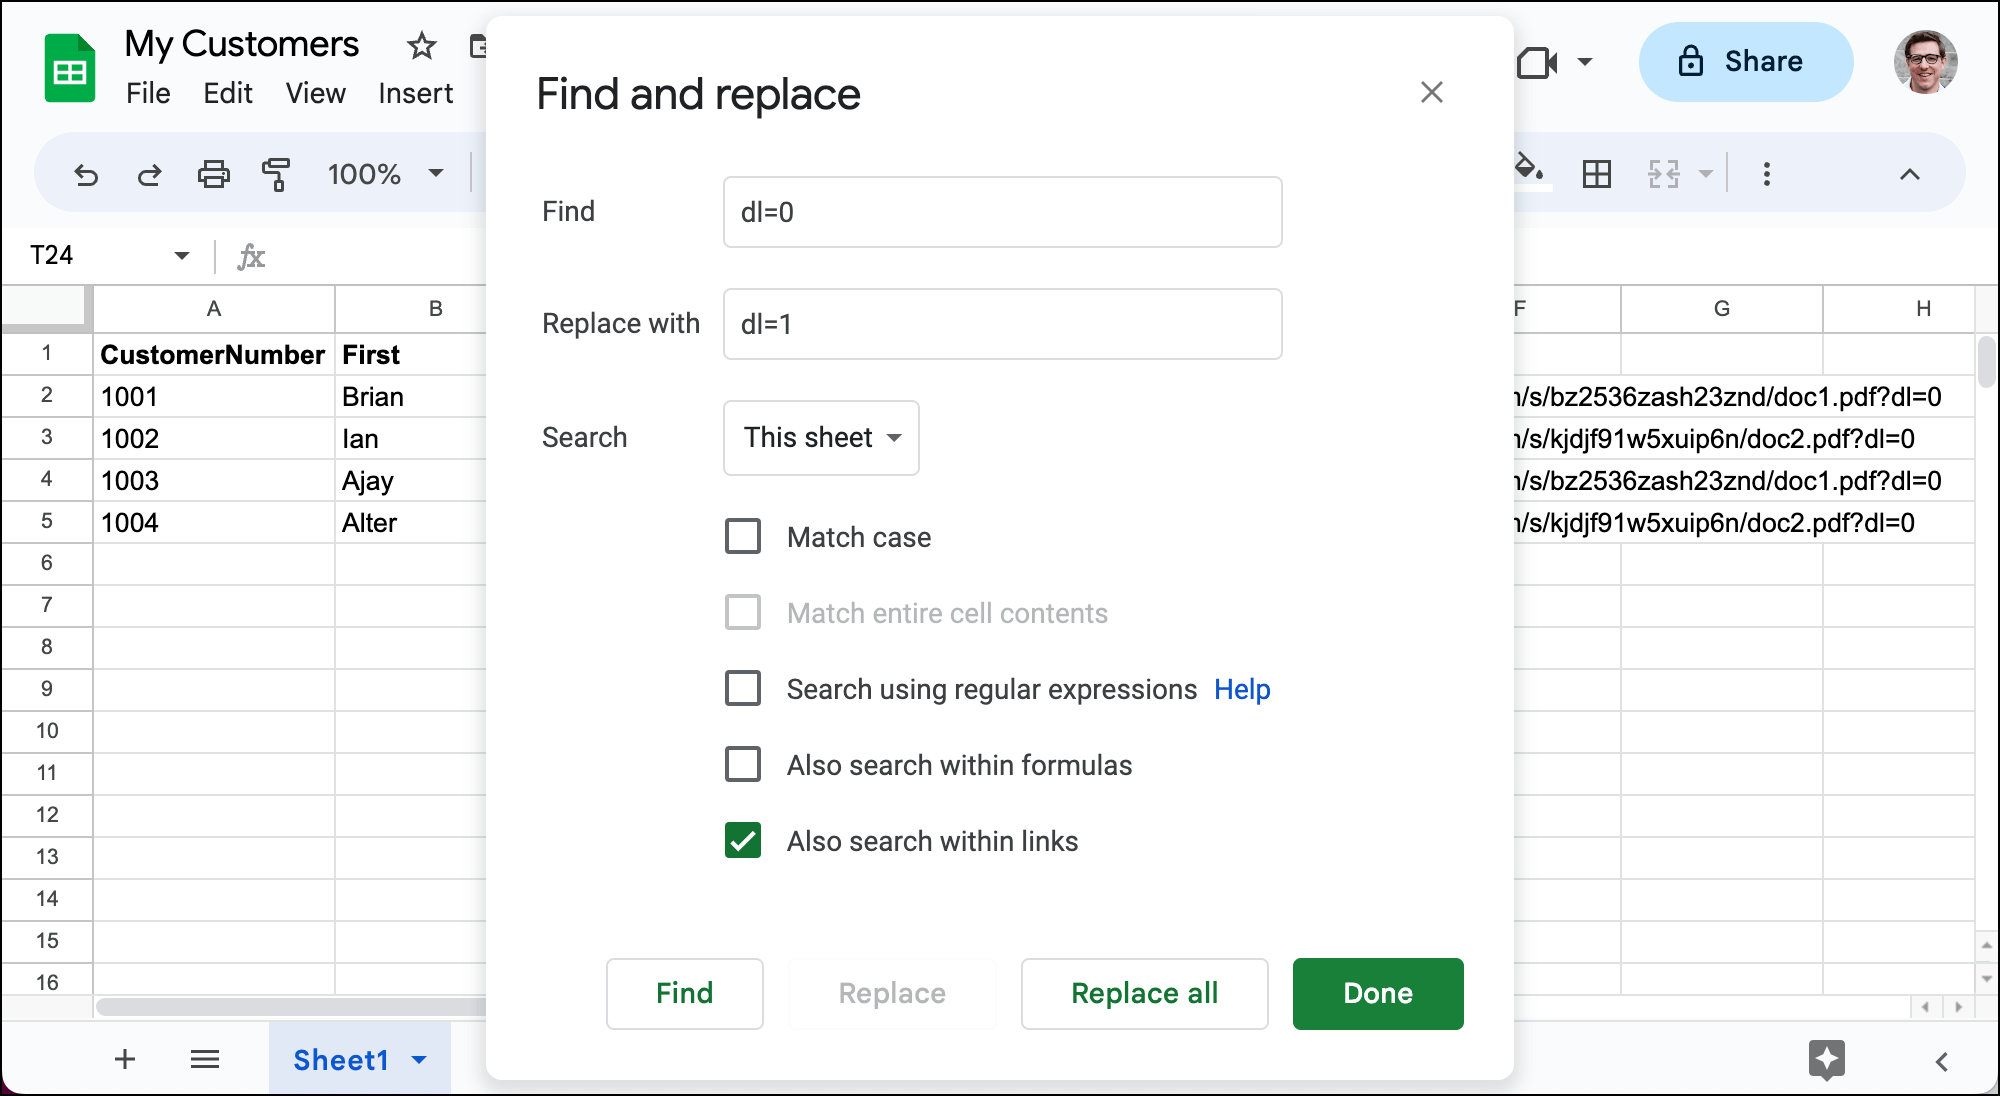This screenshot has width=2000, height=1096.
Task: Collapse the toolbar with the up chevron
Action: click(1910, 174)
